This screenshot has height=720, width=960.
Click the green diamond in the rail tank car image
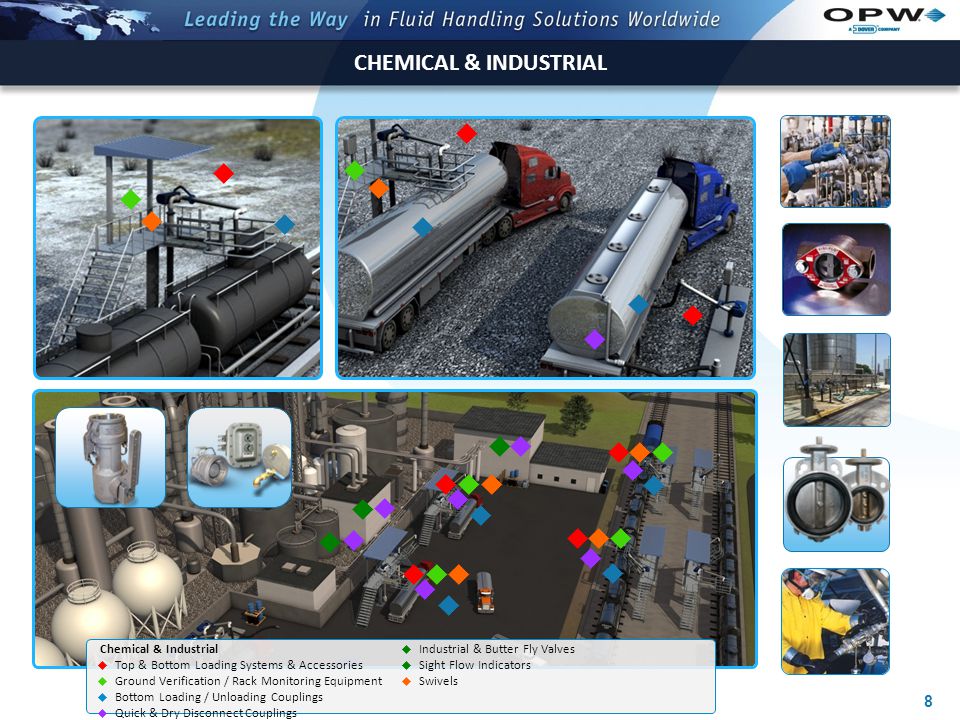click(x=130, y=199)
